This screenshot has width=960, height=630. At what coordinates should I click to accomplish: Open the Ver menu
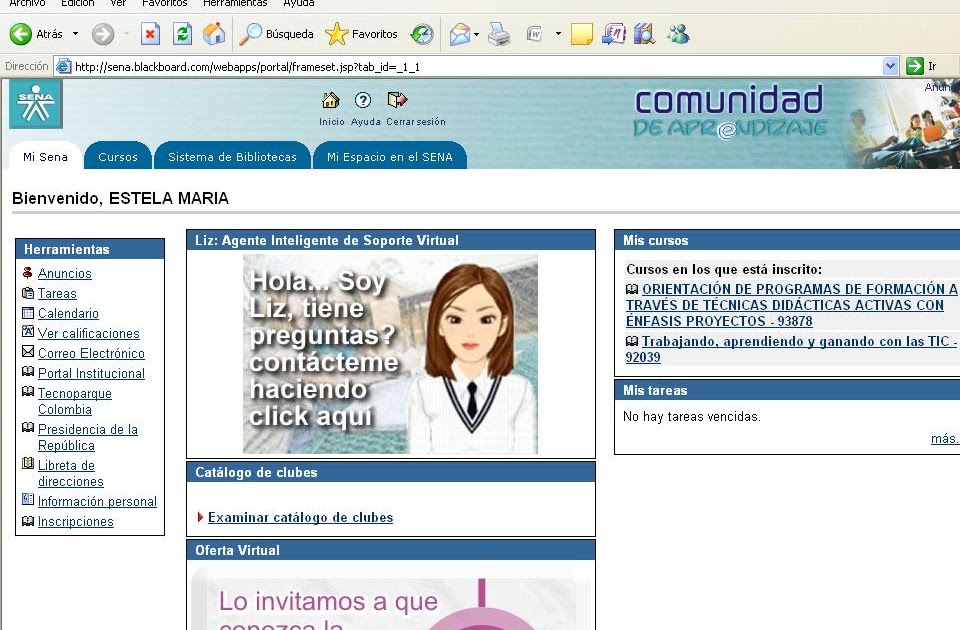coord(118,3)
